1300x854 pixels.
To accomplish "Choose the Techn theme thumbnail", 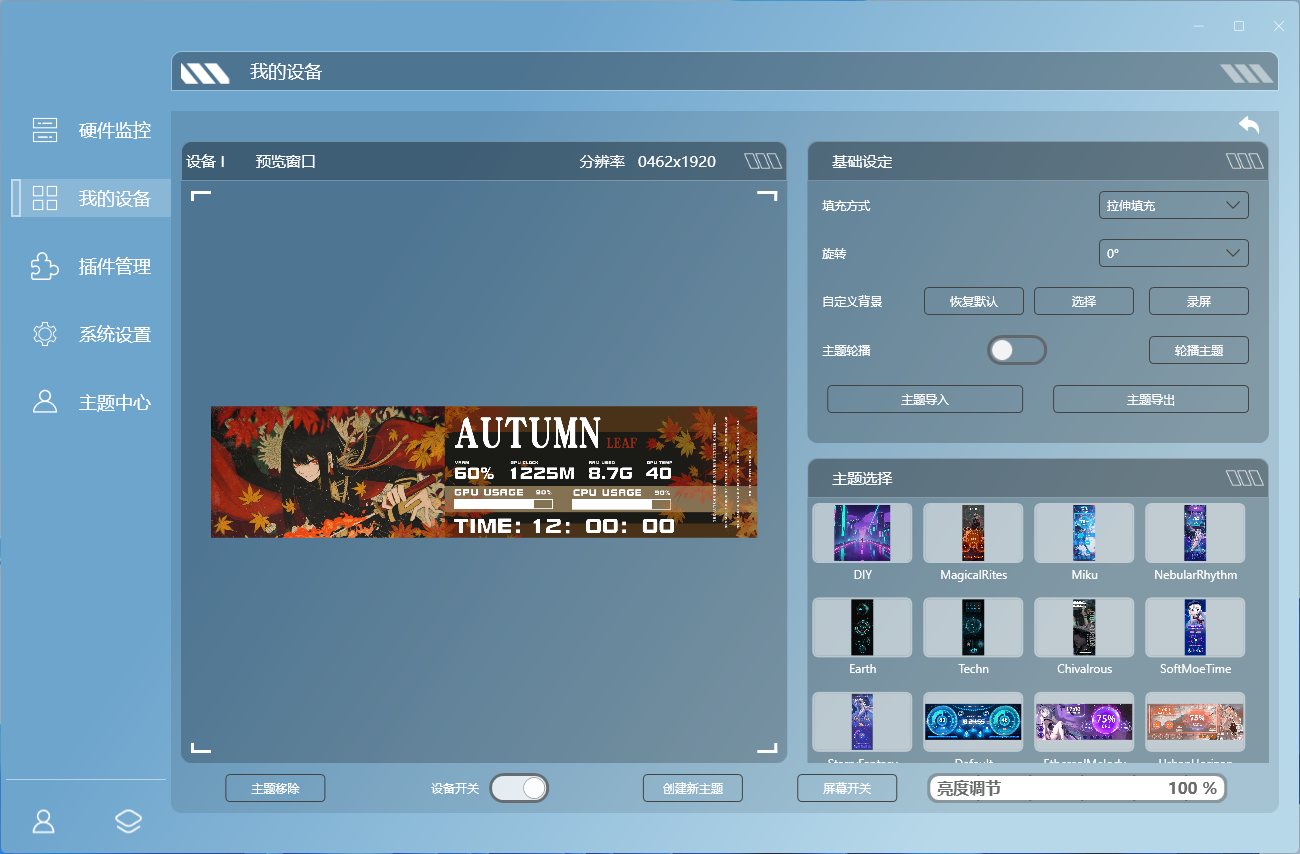I will coord(973,627).
